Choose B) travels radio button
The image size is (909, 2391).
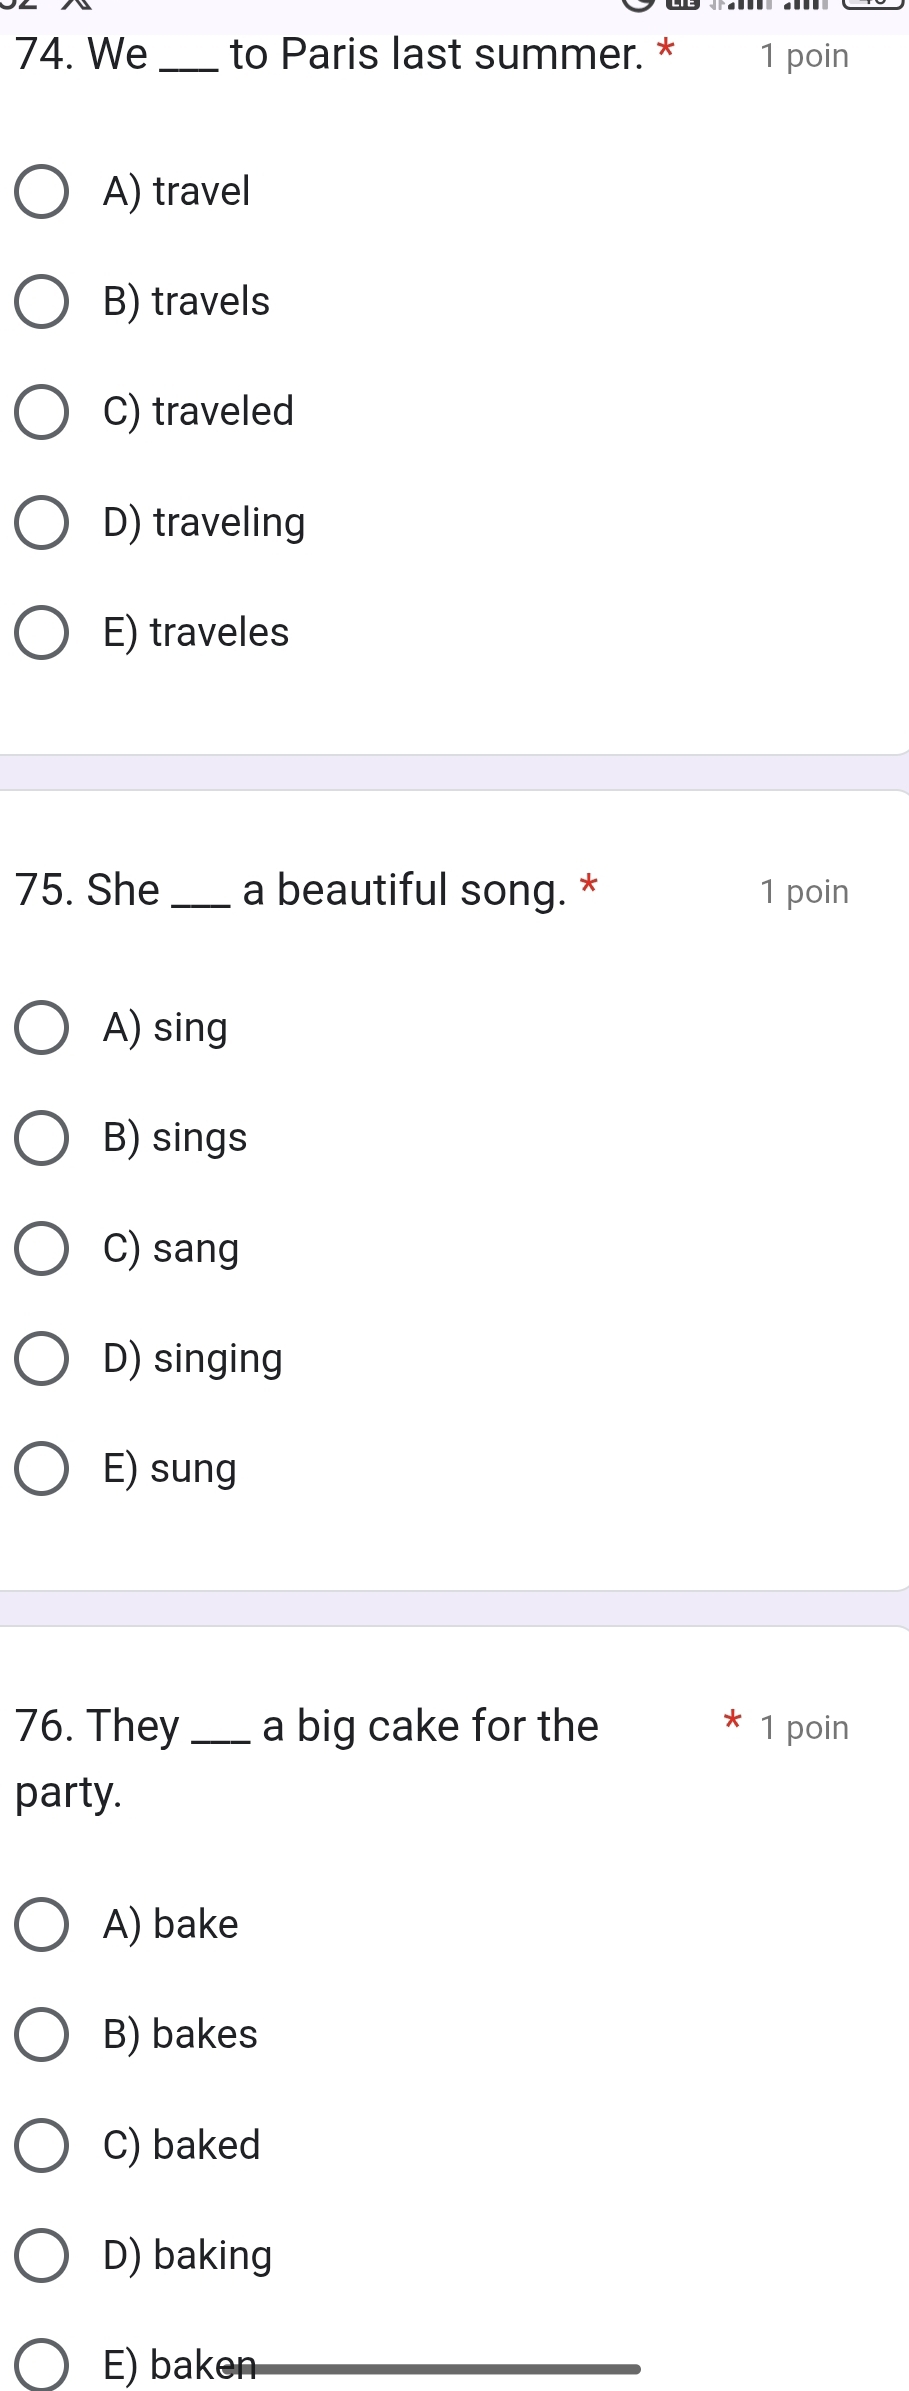point(42,302)
